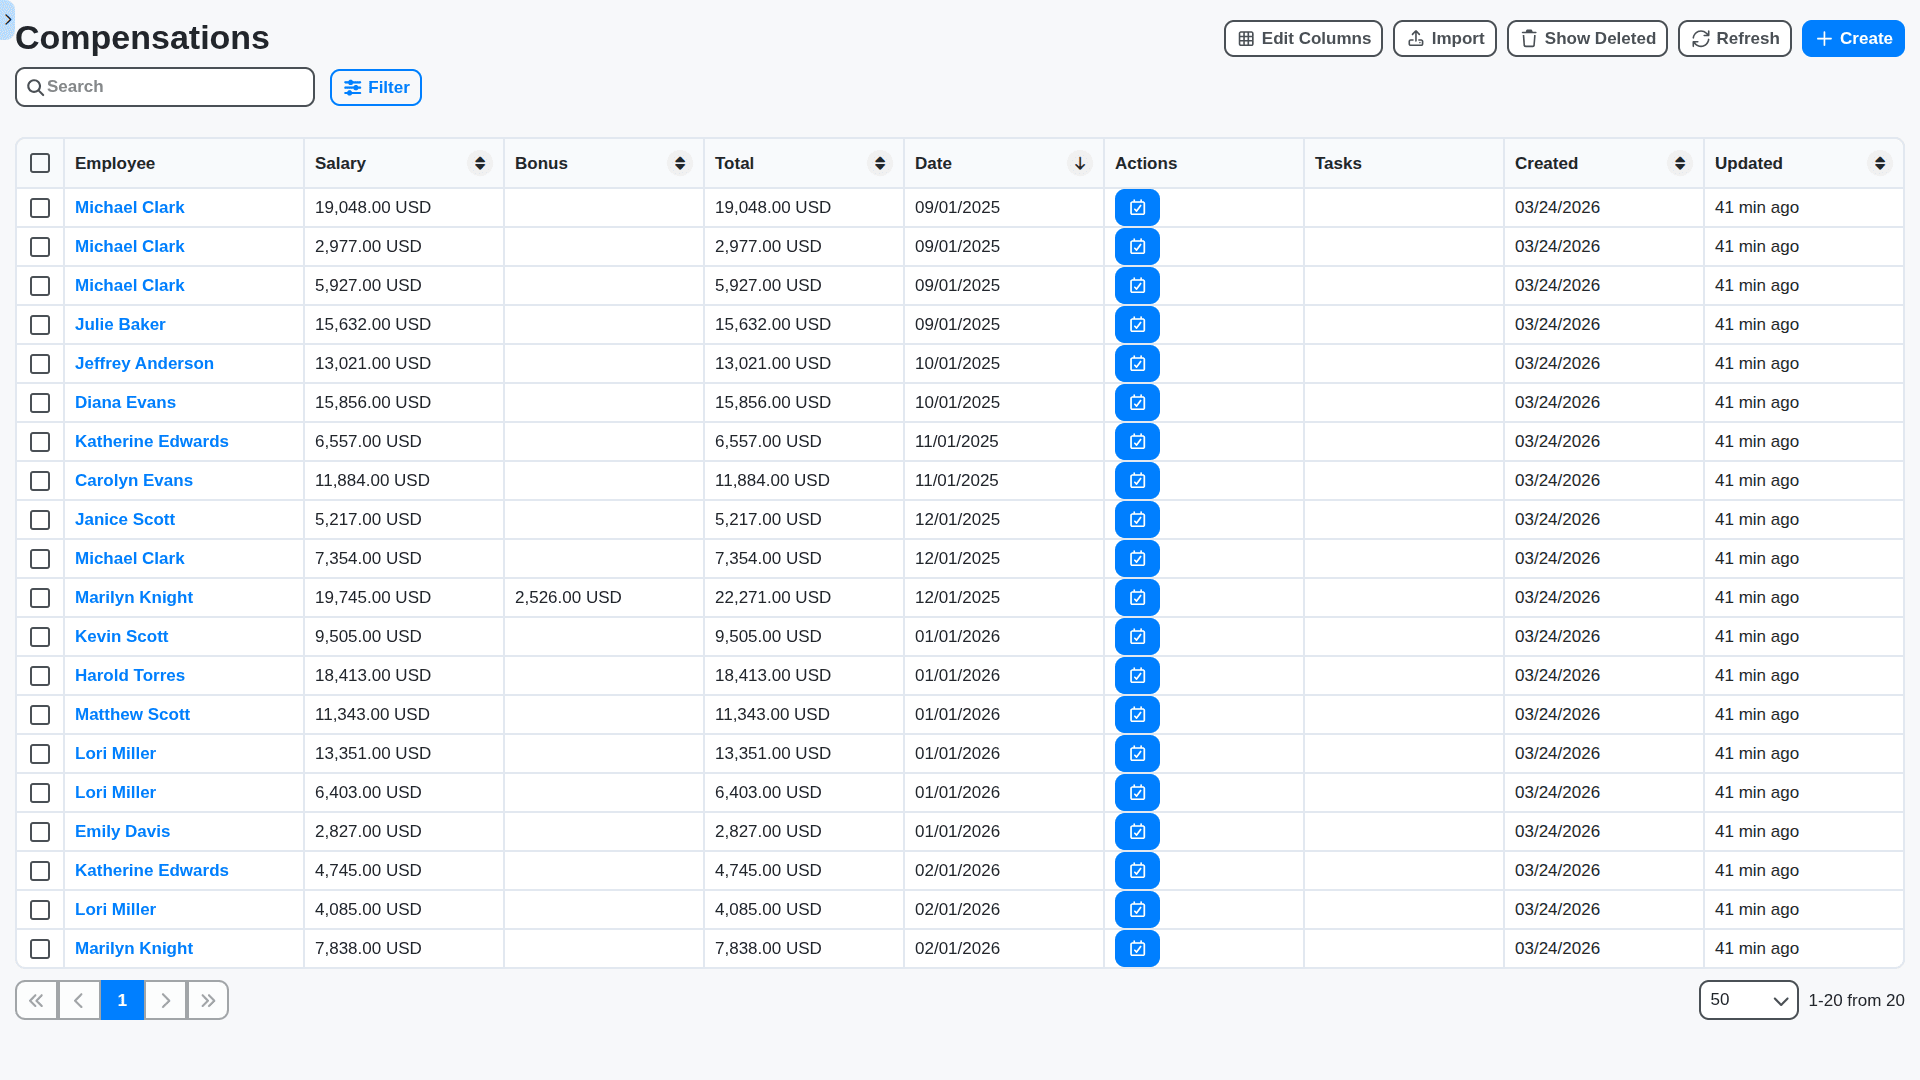
Task: Go to the next page using the chevron
Action: [x=165, y=1000]
